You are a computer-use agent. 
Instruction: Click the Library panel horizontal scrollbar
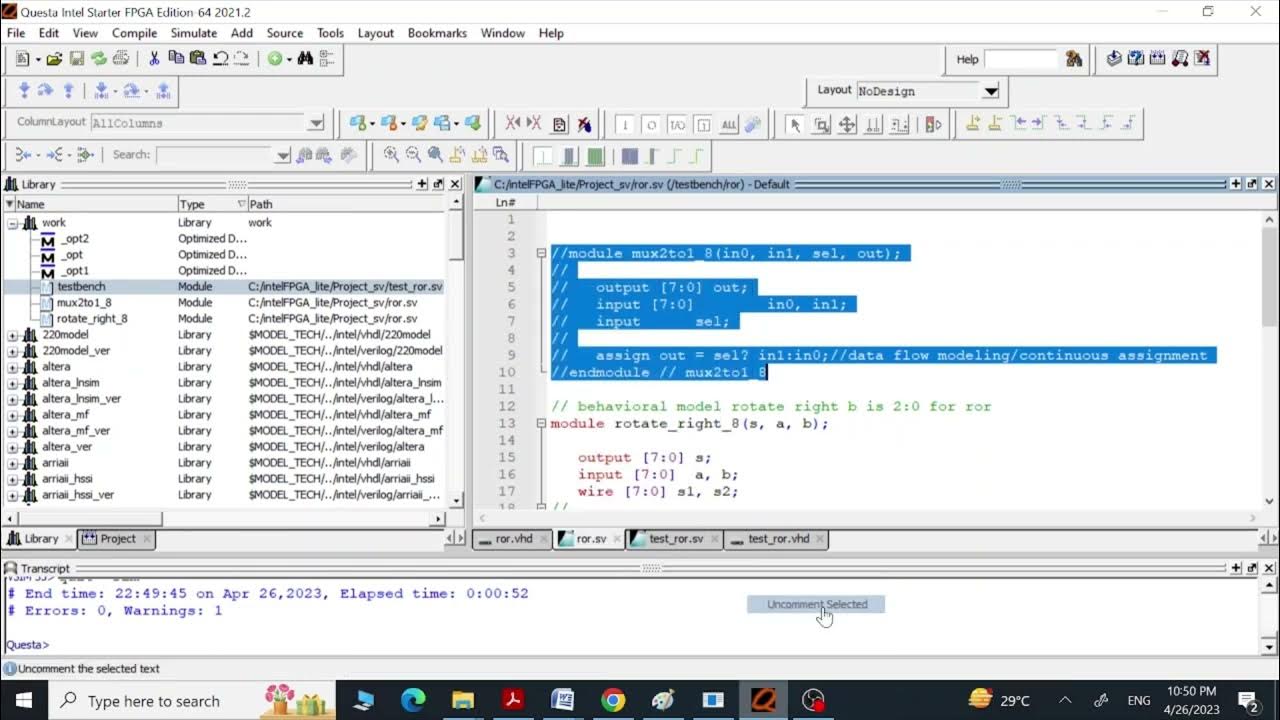click(x=225, y=519)
